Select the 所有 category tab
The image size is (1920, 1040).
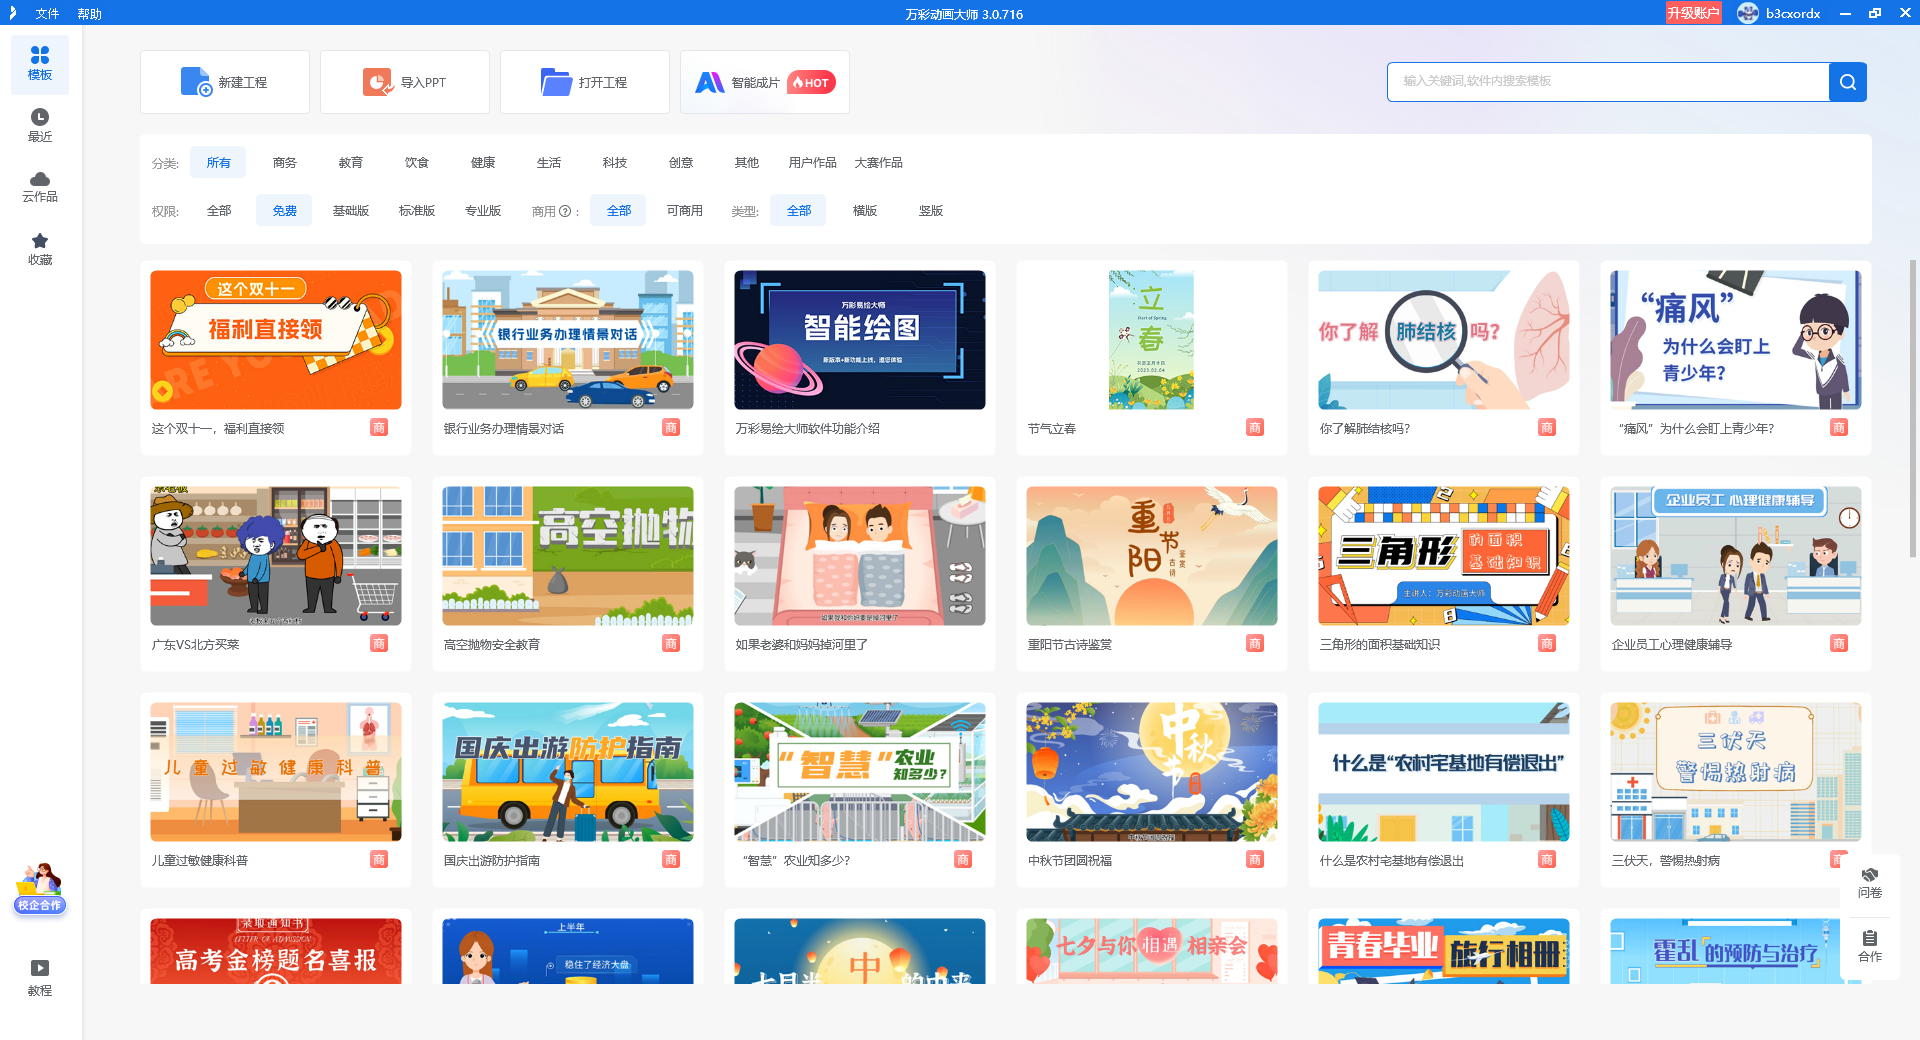coord(219,163)
